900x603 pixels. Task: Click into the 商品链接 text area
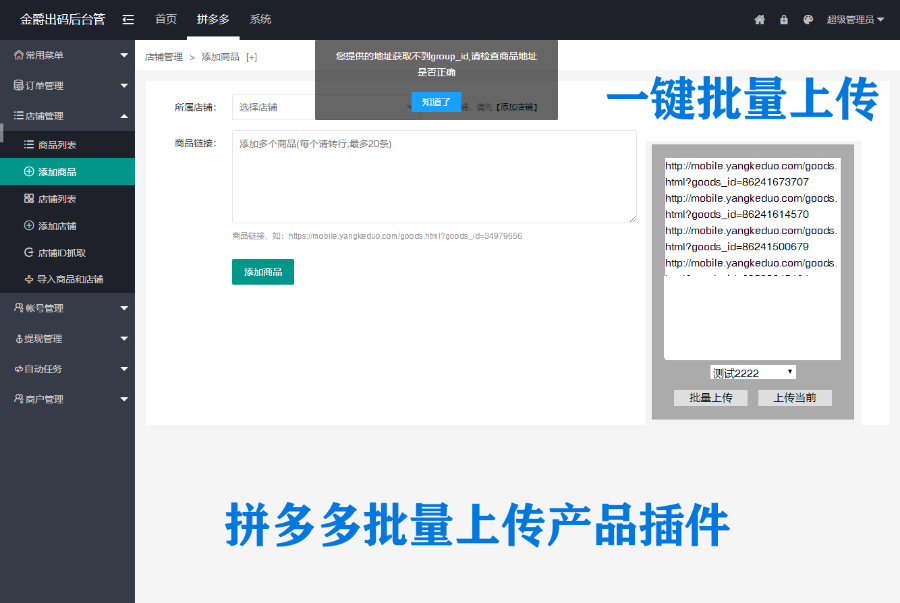coord(434,176)
